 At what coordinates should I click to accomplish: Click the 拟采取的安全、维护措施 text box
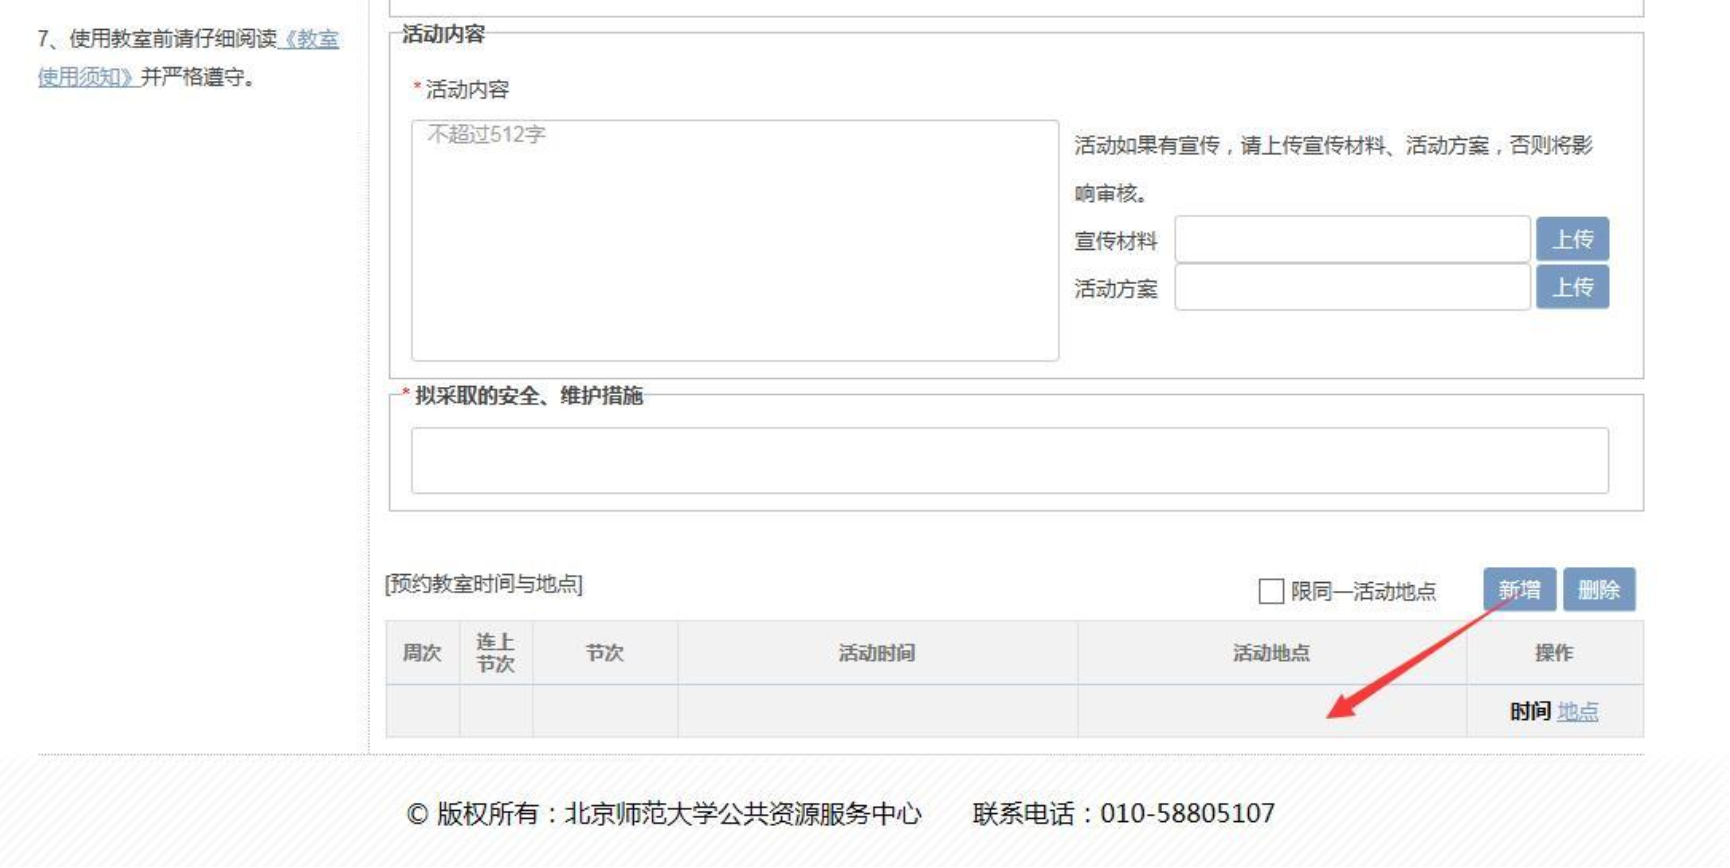click(1009, 460)
